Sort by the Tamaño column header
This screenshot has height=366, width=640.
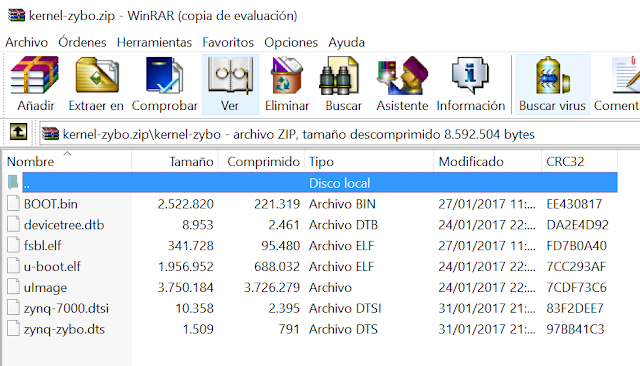[175, 162]
